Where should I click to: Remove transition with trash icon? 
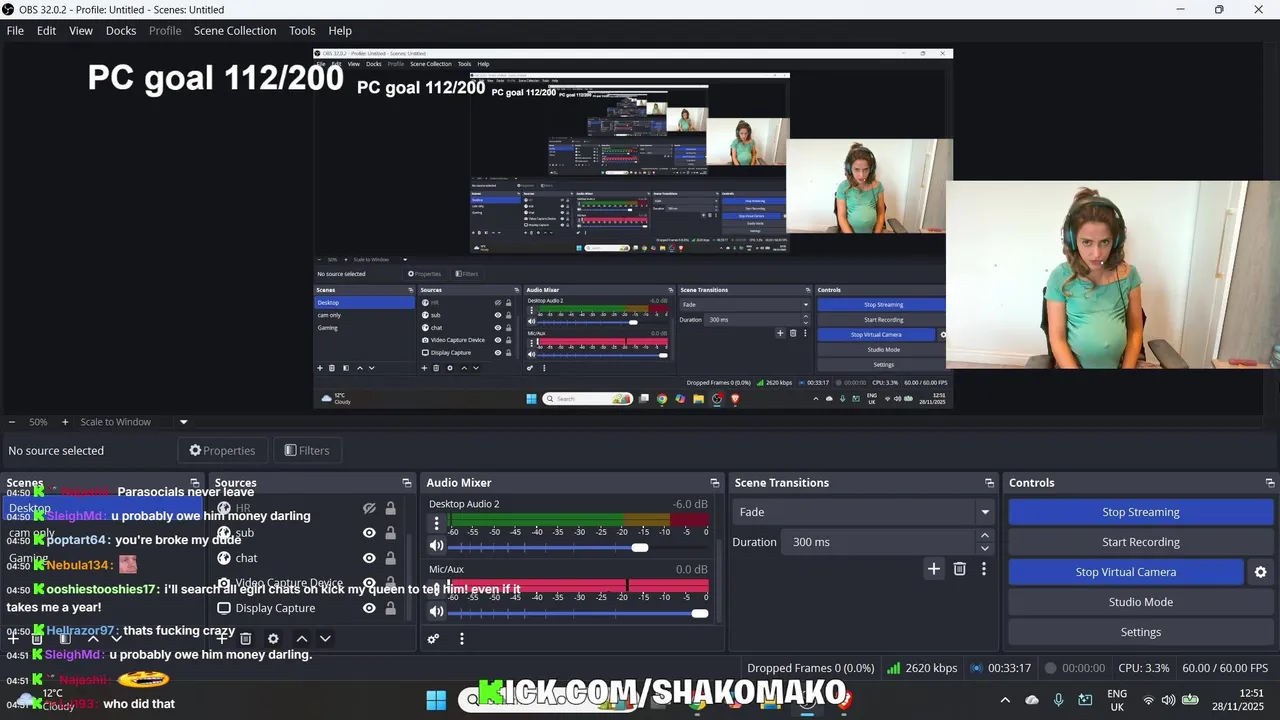pyautogui.click(x=959, y=569)
